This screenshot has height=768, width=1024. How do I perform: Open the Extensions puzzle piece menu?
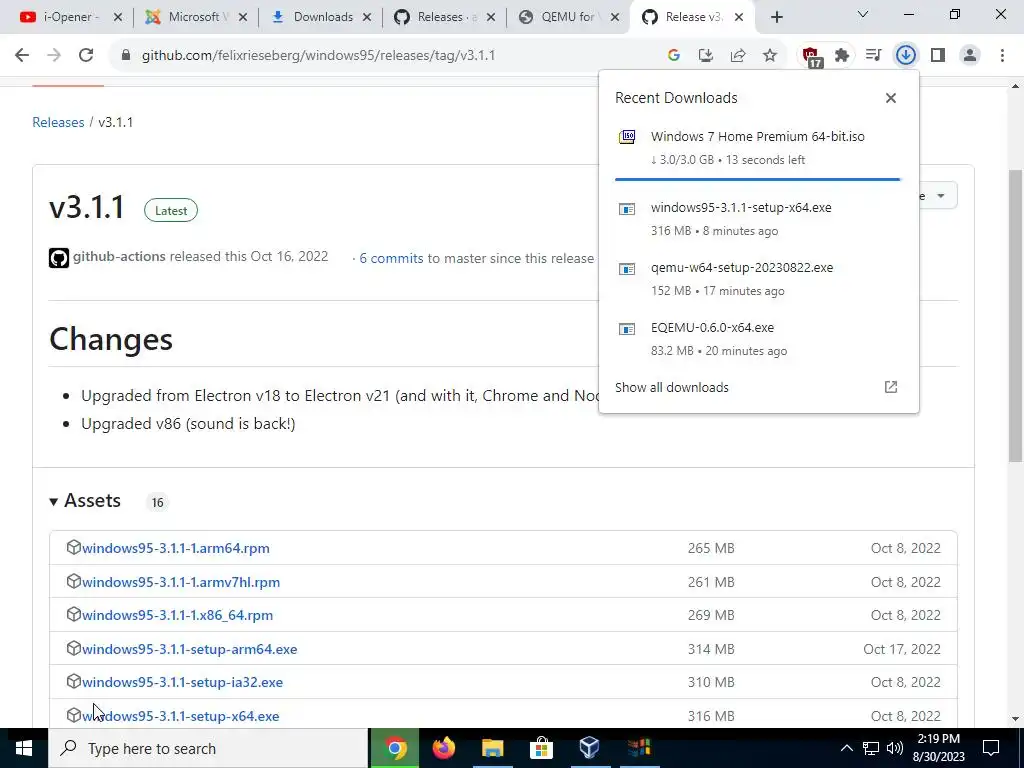842,56
